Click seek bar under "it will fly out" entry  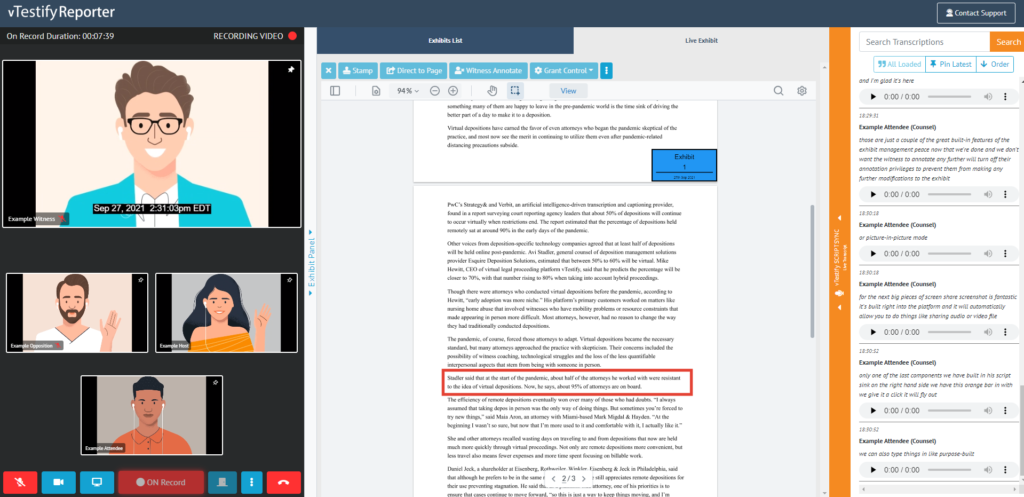click(952, 411)
